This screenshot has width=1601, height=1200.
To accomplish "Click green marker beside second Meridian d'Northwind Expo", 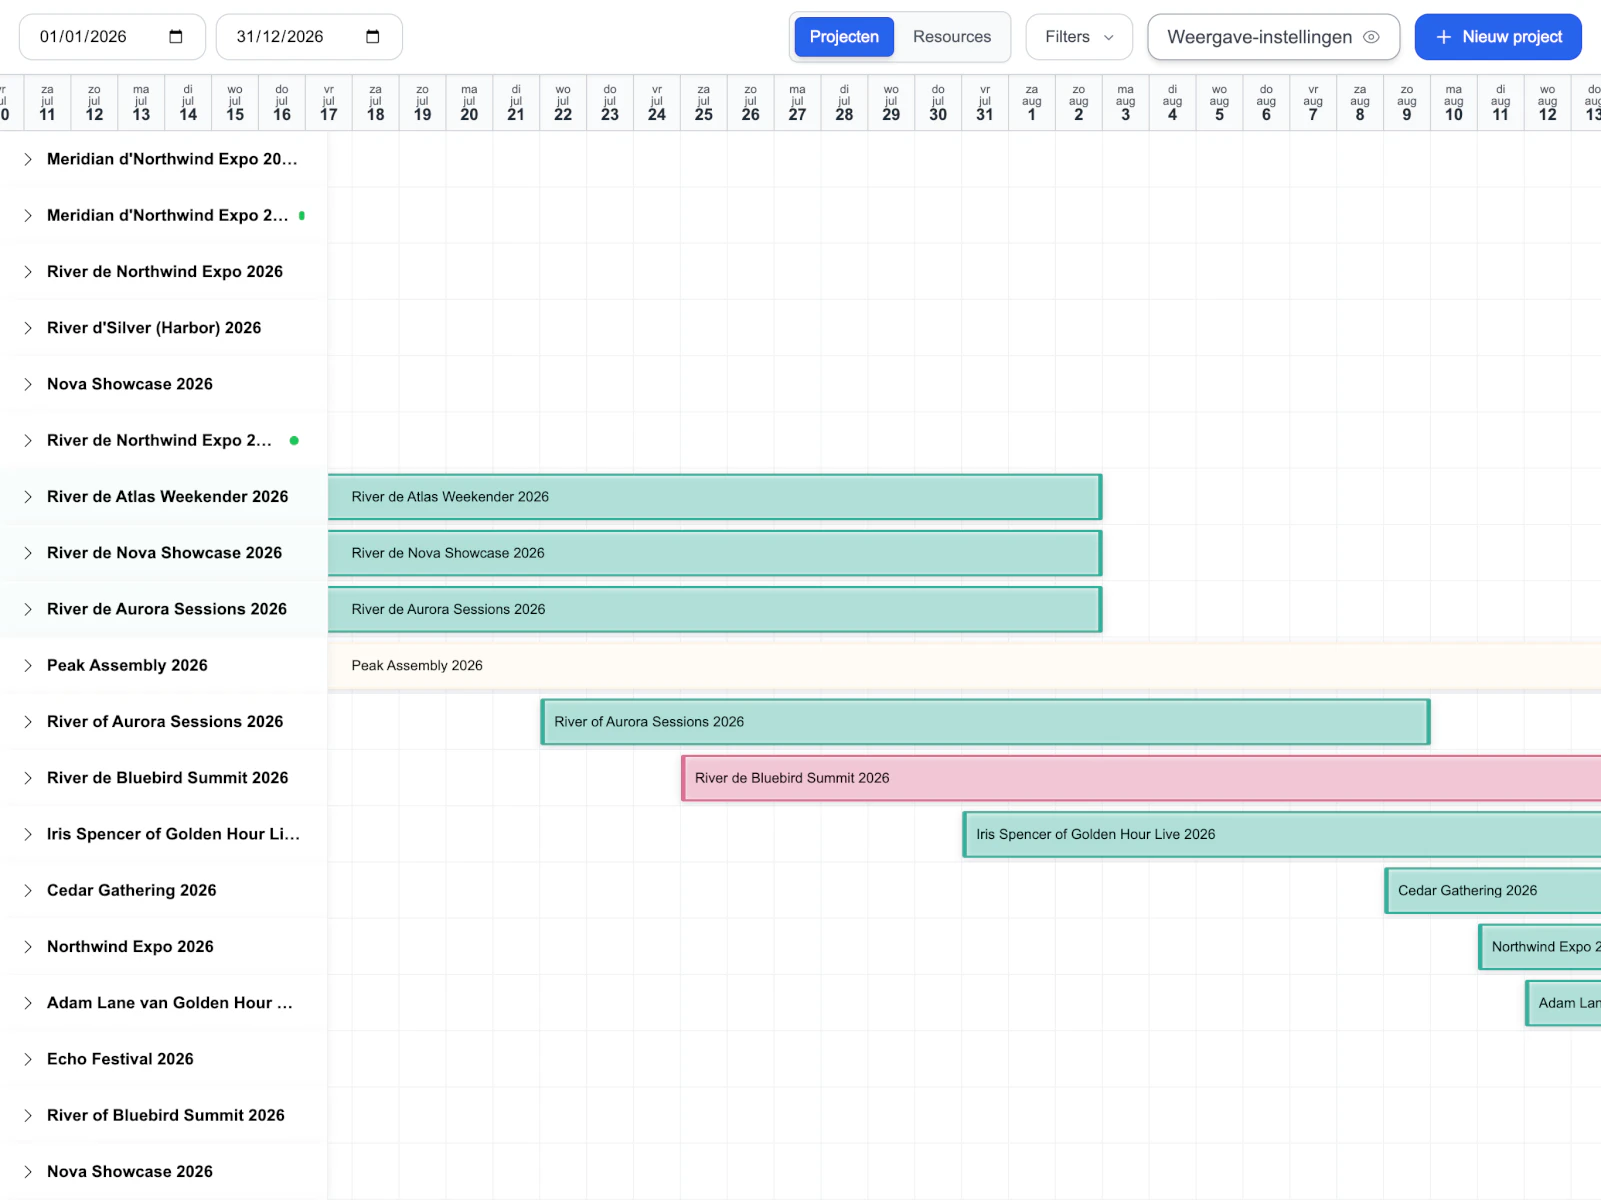I will tap(302, 215).
